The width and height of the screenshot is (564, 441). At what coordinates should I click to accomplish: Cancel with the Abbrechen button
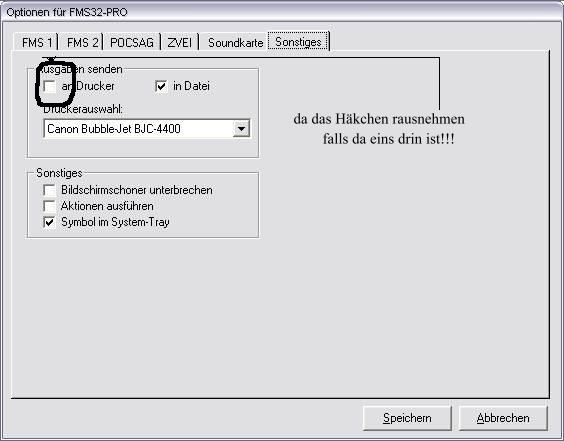coord(503,418)
